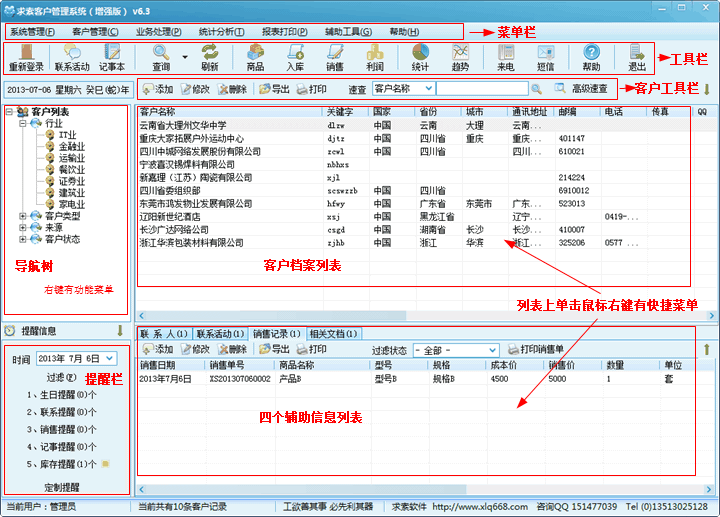Open the reminder 时间 date dropdown

pyautogui.click(x=109, y=358)
